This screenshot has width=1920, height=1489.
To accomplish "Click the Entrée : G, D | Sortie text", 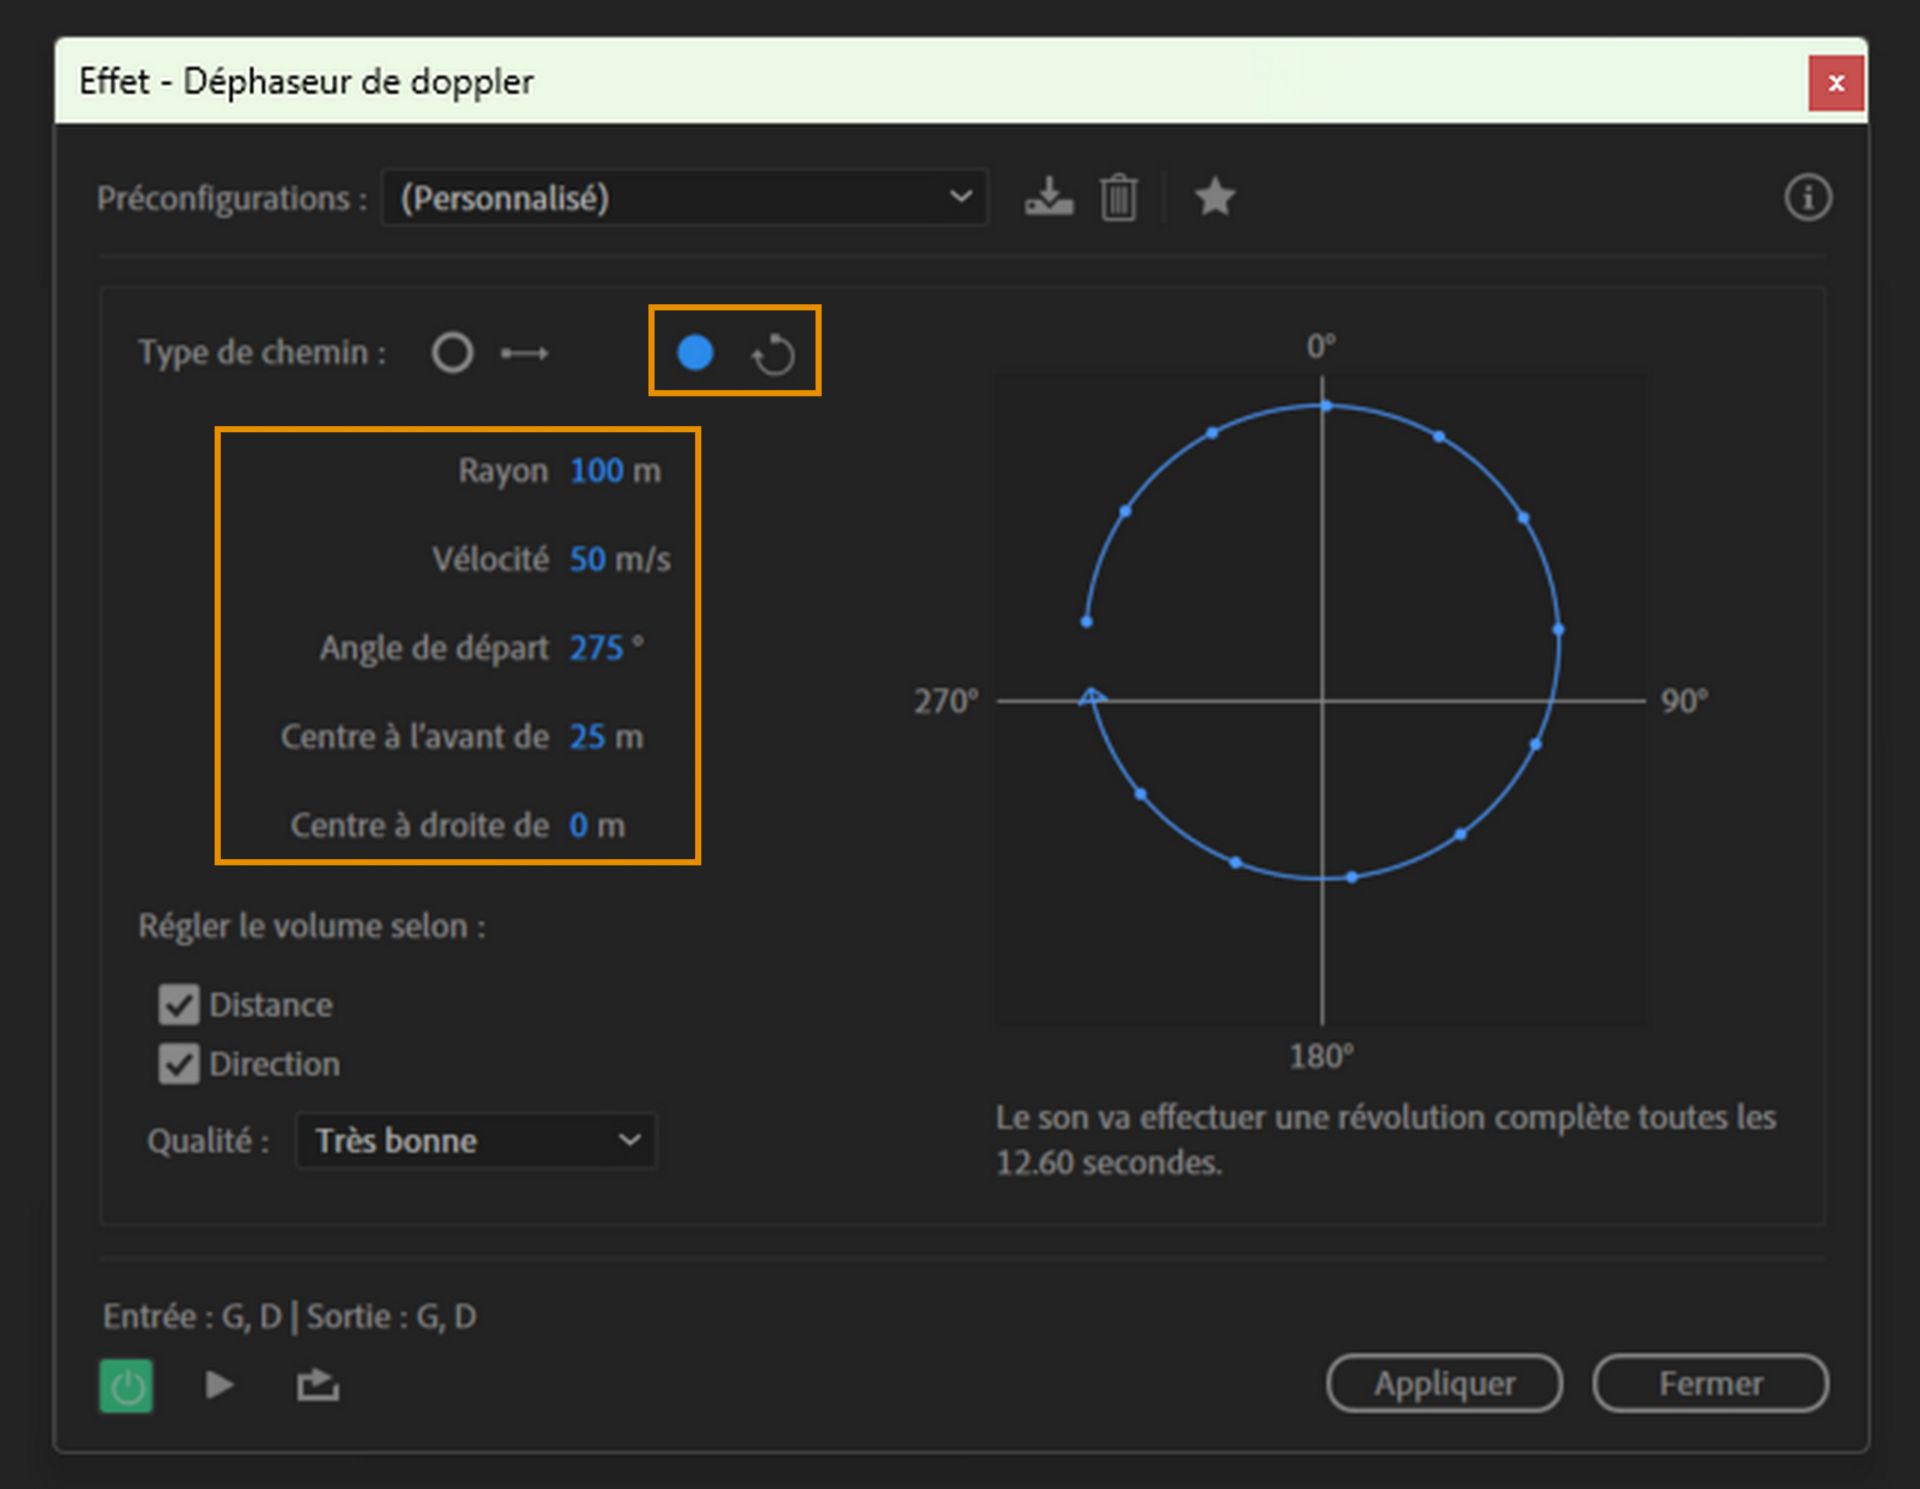I will [x=290, y=1316].
